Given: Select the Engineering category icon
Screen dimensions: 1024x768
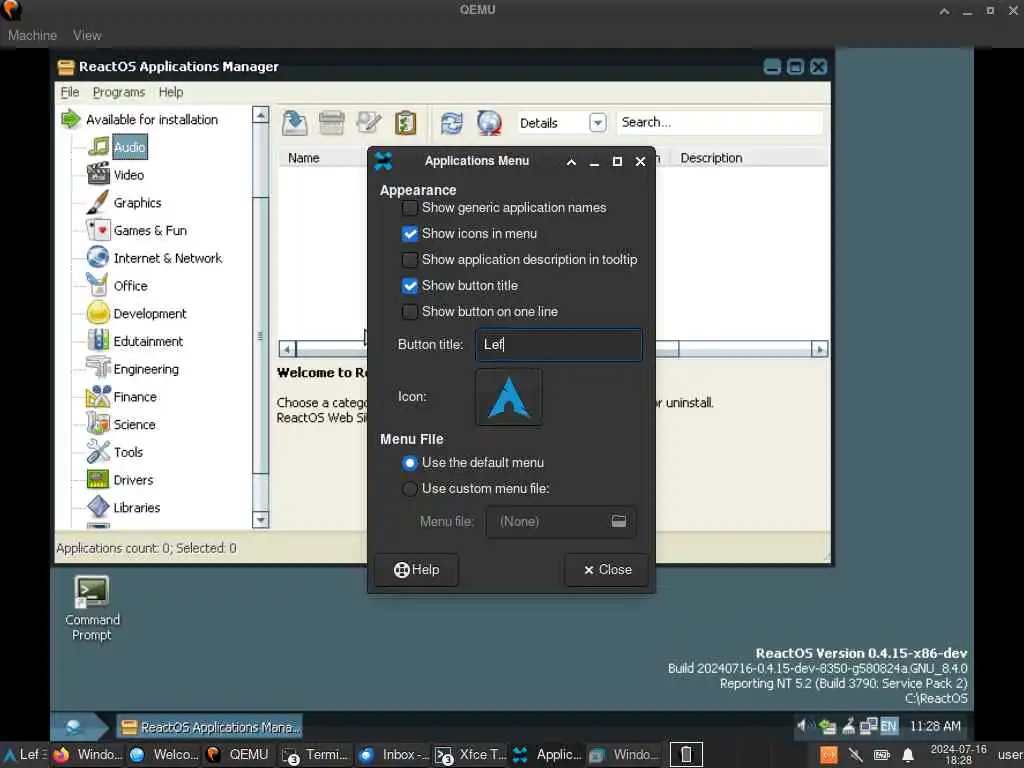Looking at the screenshot, I should (x=98, y=368).
